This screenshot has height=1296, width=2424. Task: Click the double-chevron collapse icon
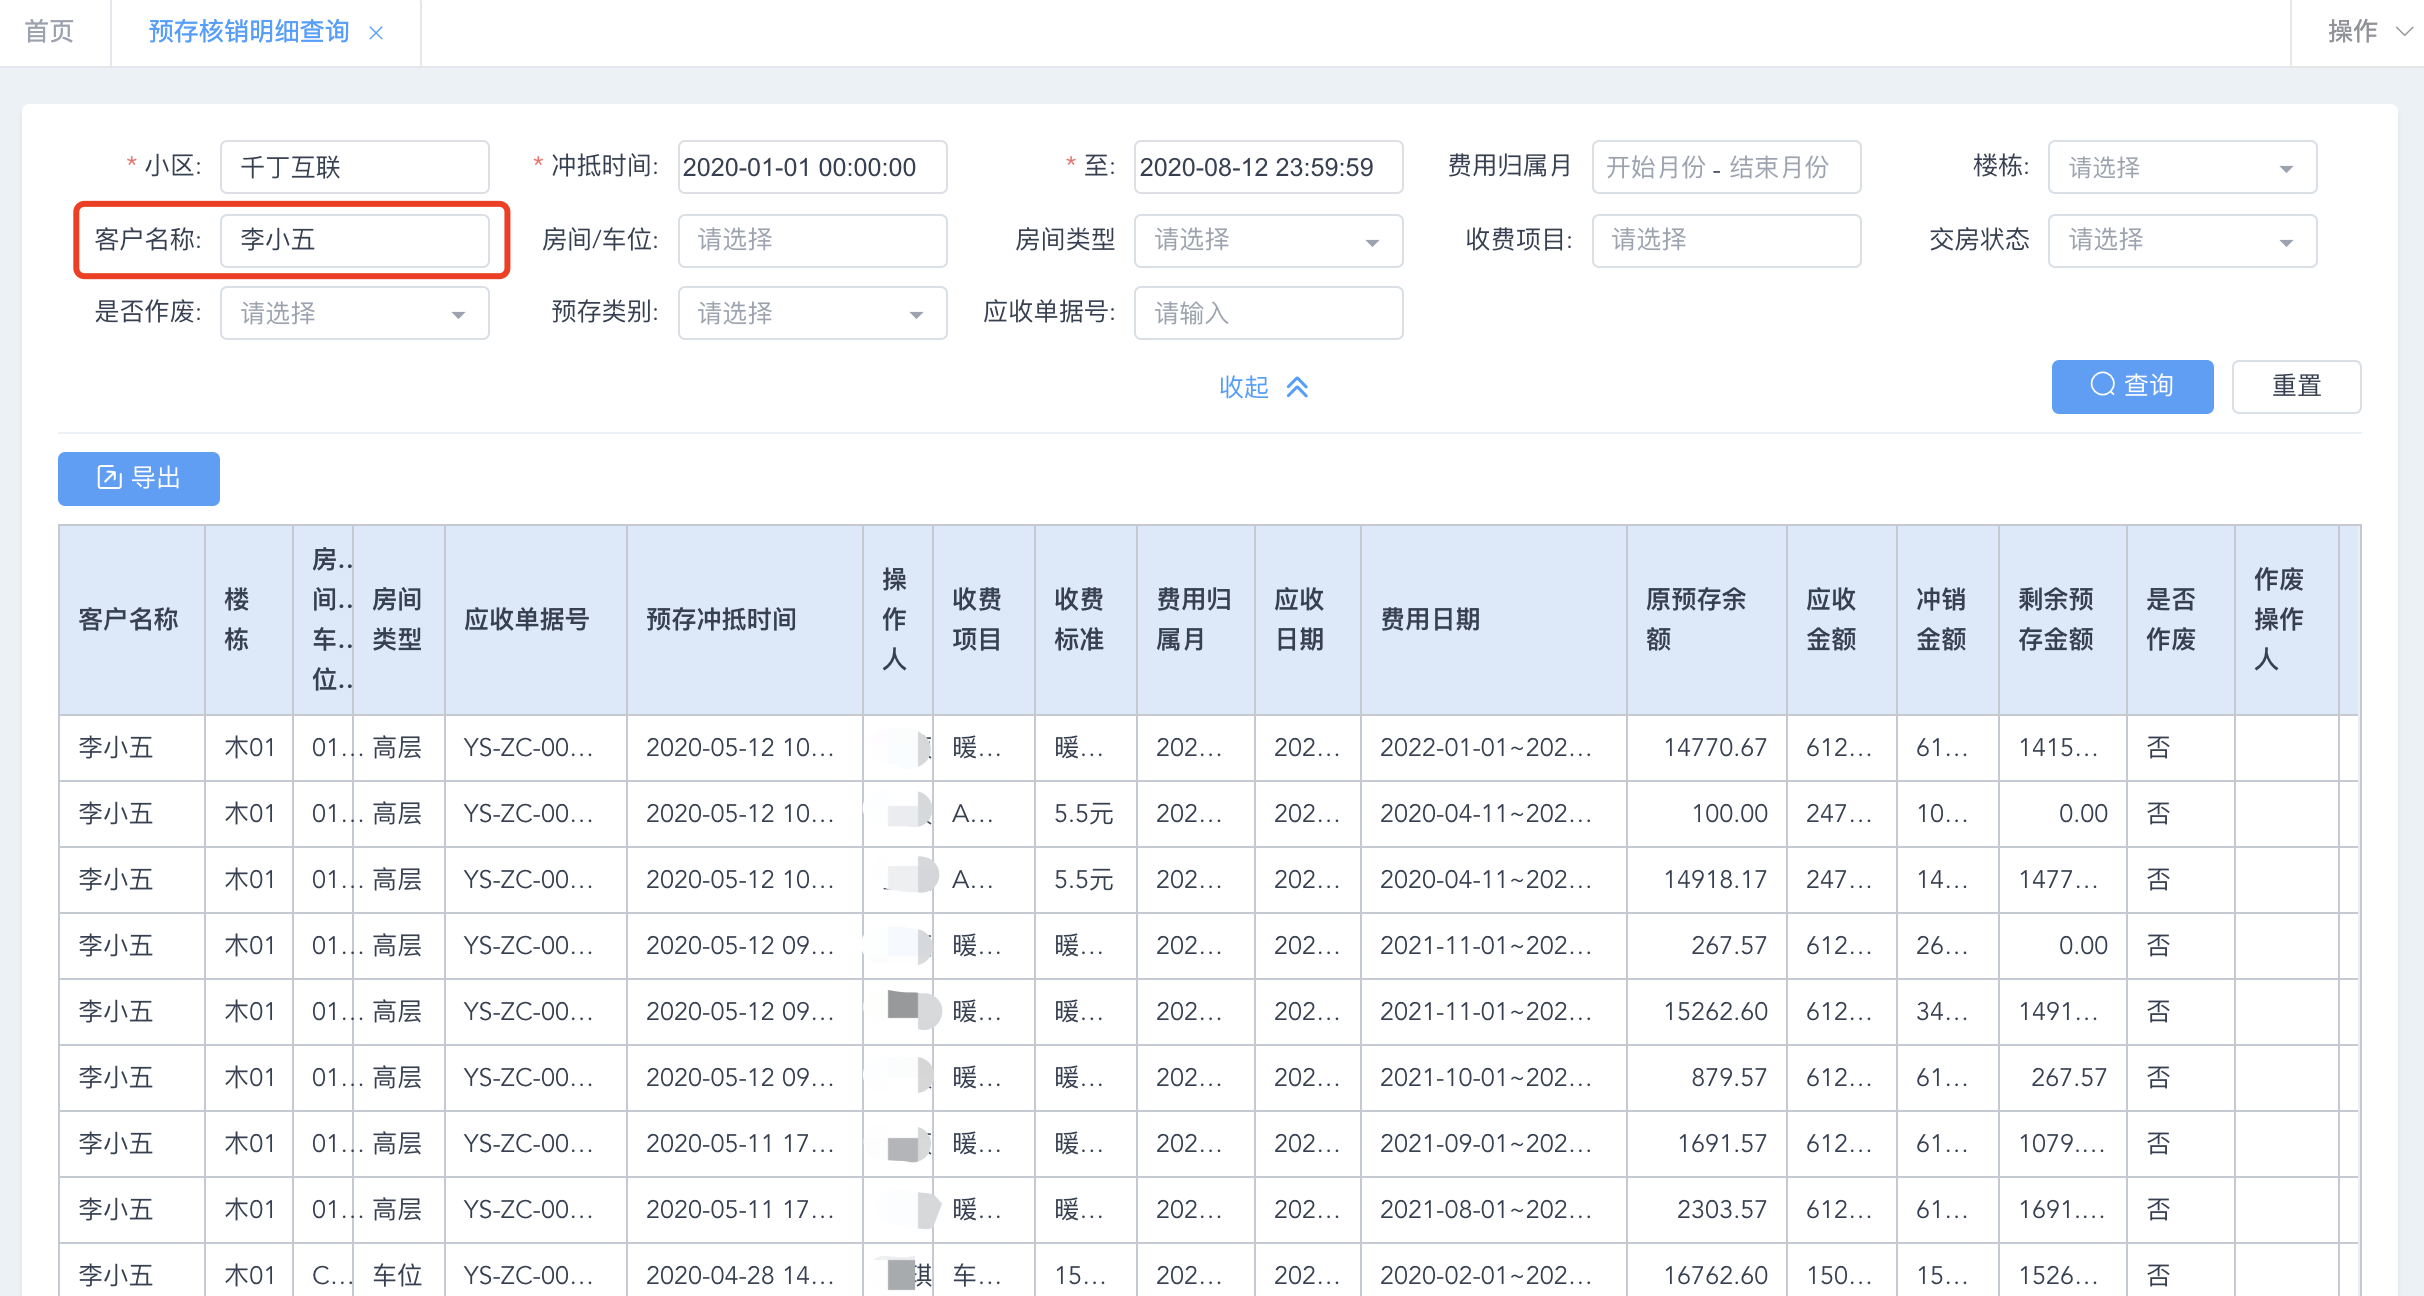click(x=1297, y=387)
